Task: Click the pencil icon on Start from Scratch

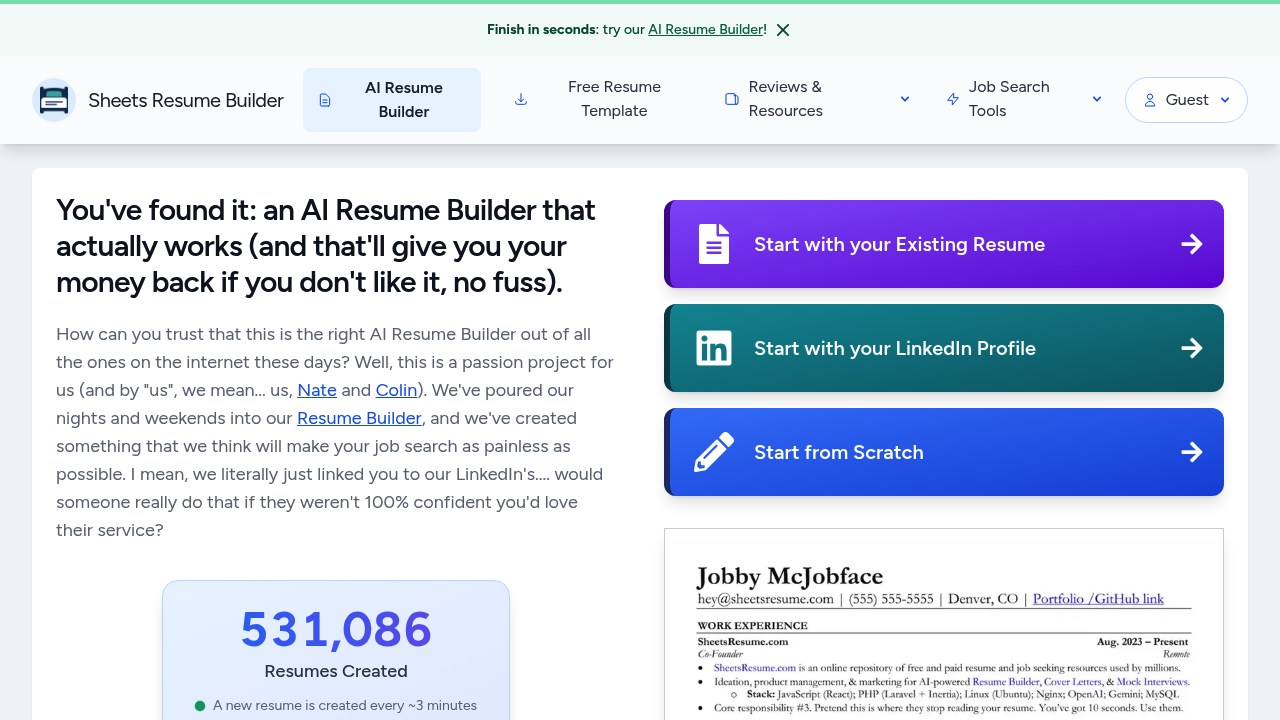Action: click(714, 452)
